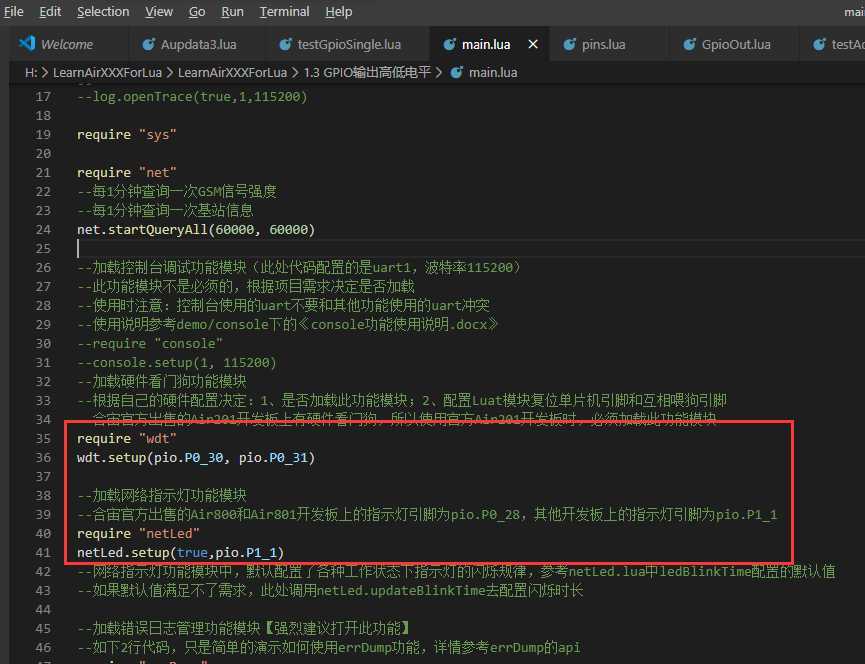Expand the chevron before main.lua breadcrumb
Image resolution: width=865 pixels, height=664 pixels.
click(439, 72)
